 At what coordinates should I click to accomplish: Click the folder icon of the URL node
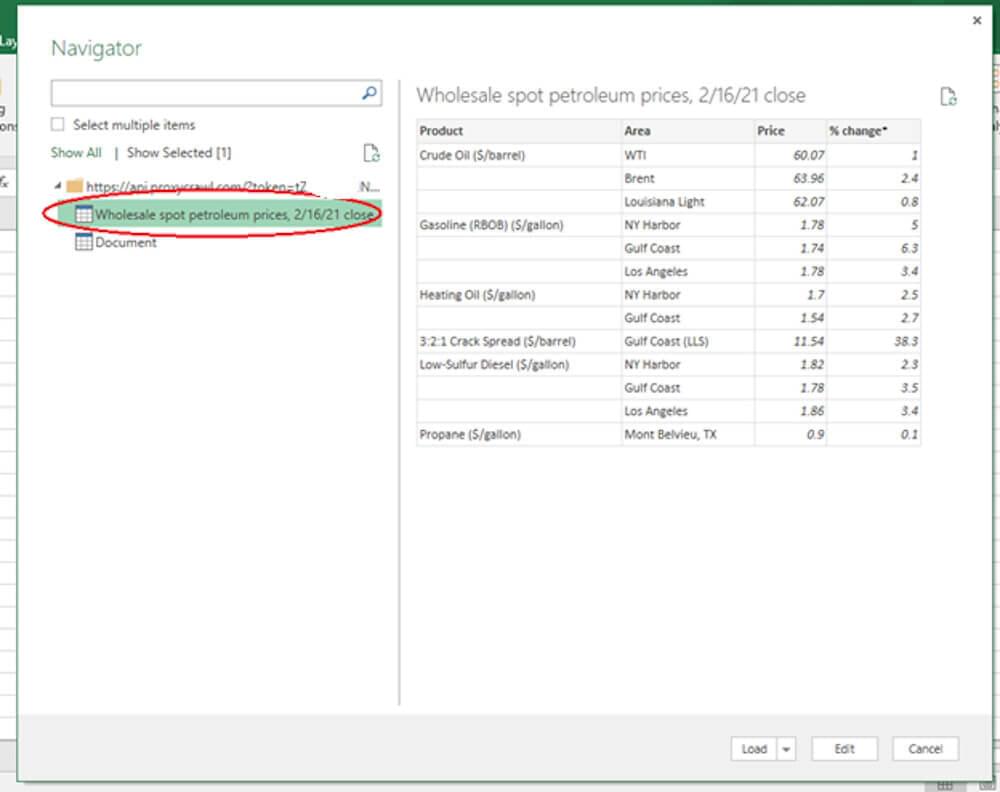74,186
